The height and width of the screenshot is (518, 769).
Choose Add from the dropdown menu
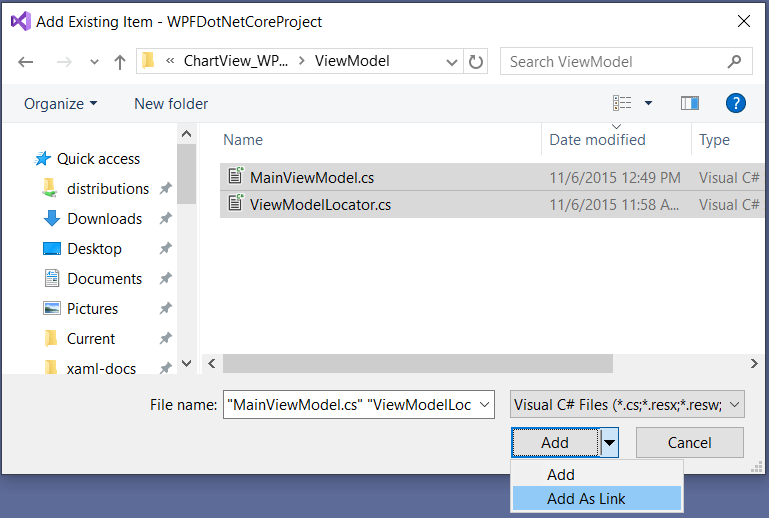tap(597, 474)
